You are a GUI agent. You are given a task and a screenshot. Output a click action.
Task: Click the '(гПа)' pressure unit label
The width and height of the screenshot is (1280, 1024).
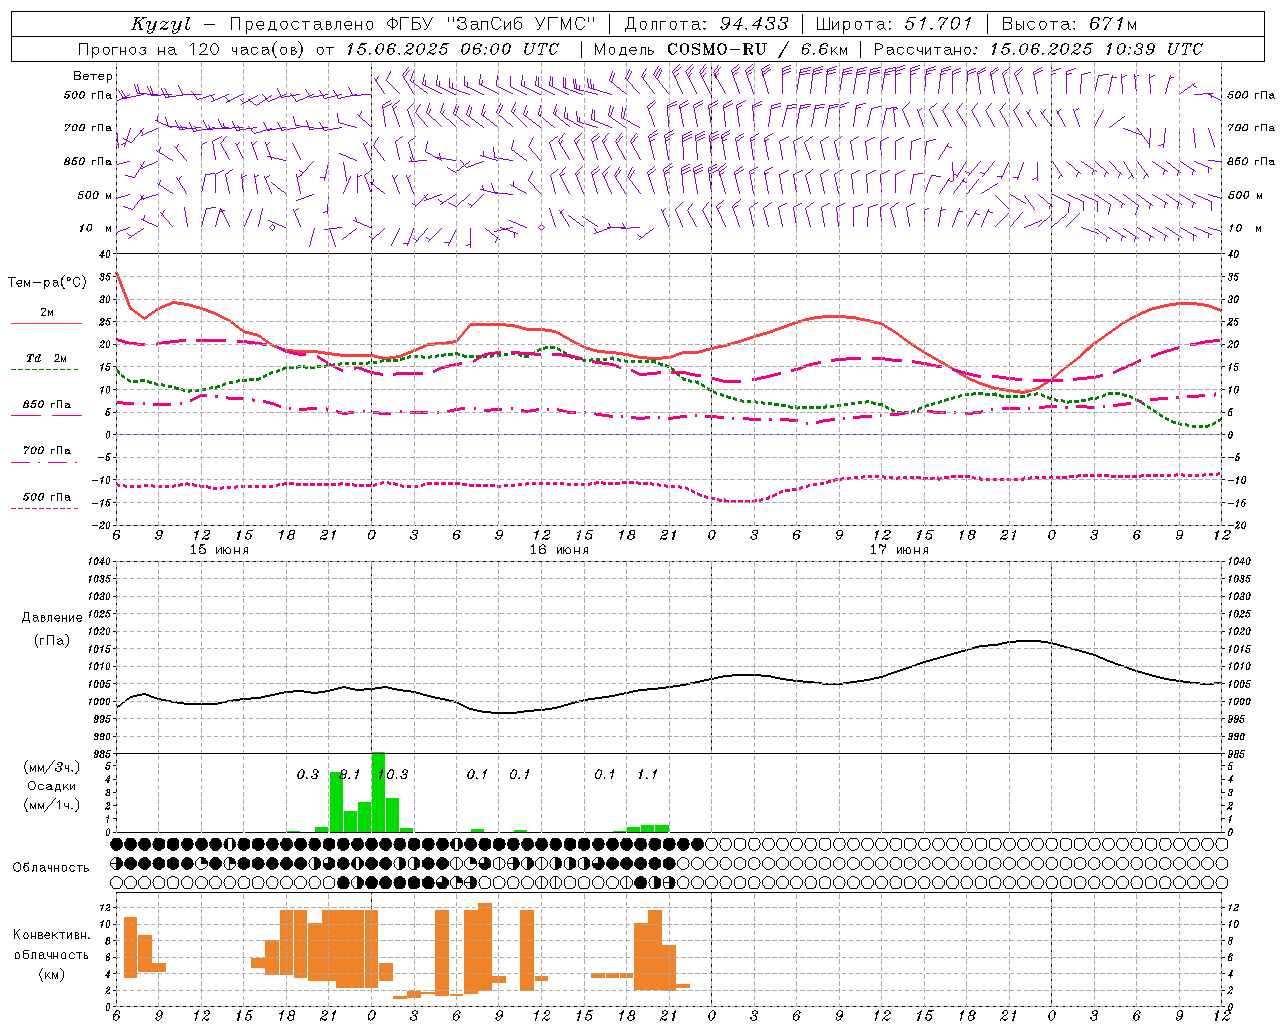click(52, 640)
